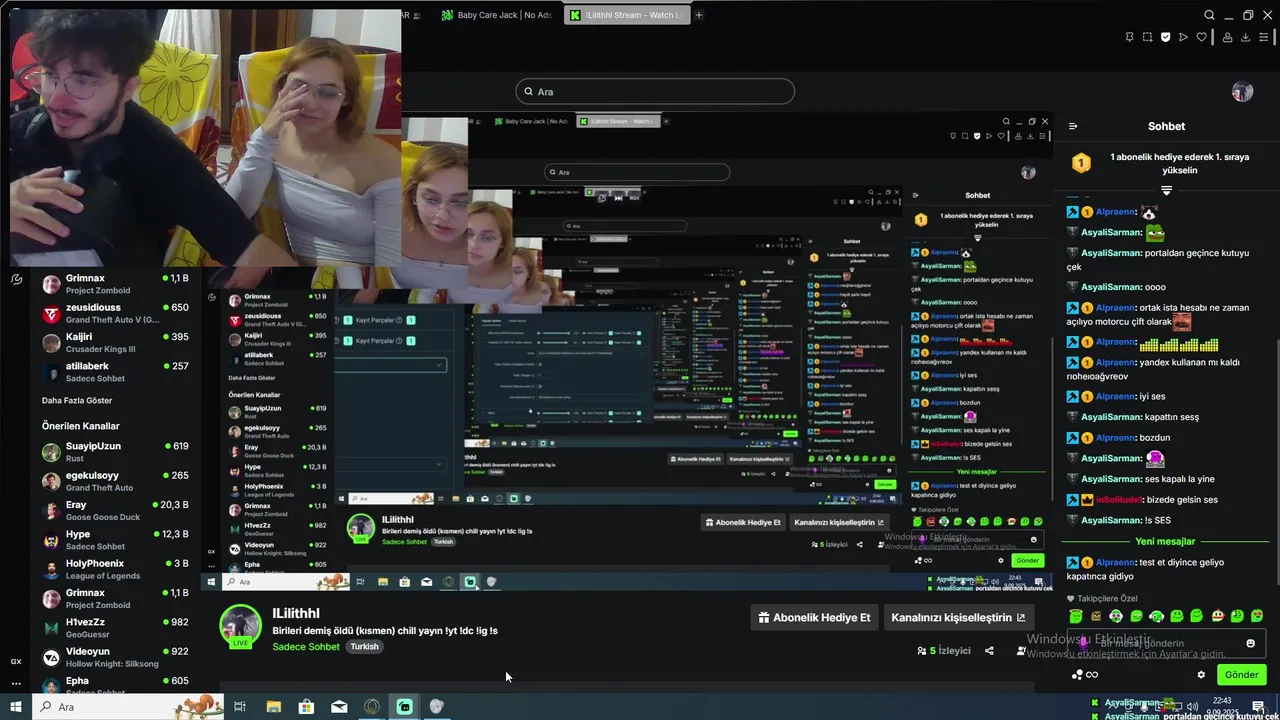Click the Windows taskbar search box
1280x720 pixels.
click(x=130, y=707)
